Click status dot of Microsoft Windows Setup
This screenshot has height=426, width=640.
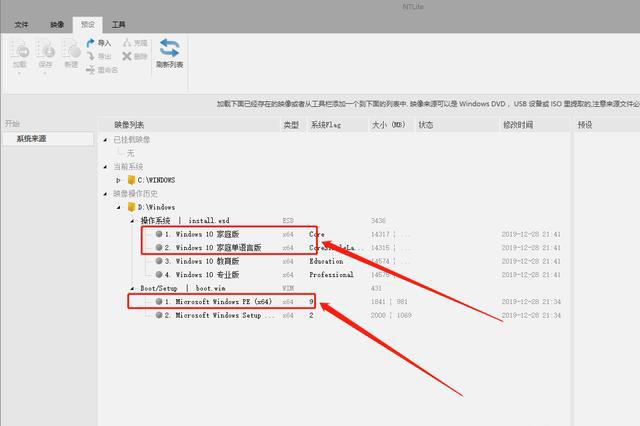point(159,315)
